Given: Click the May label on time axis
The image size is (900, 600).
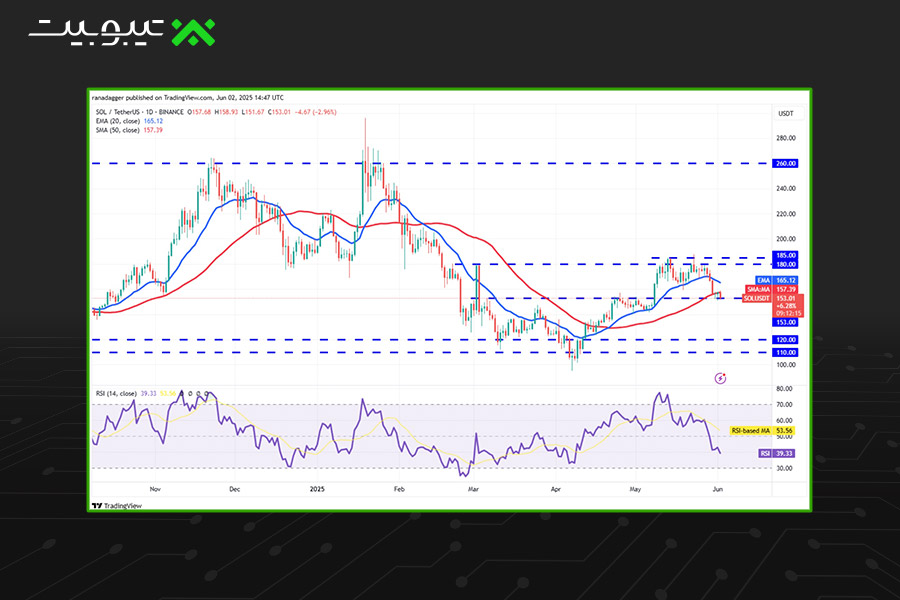Looking at the screenshot, I should click(635, 489).
